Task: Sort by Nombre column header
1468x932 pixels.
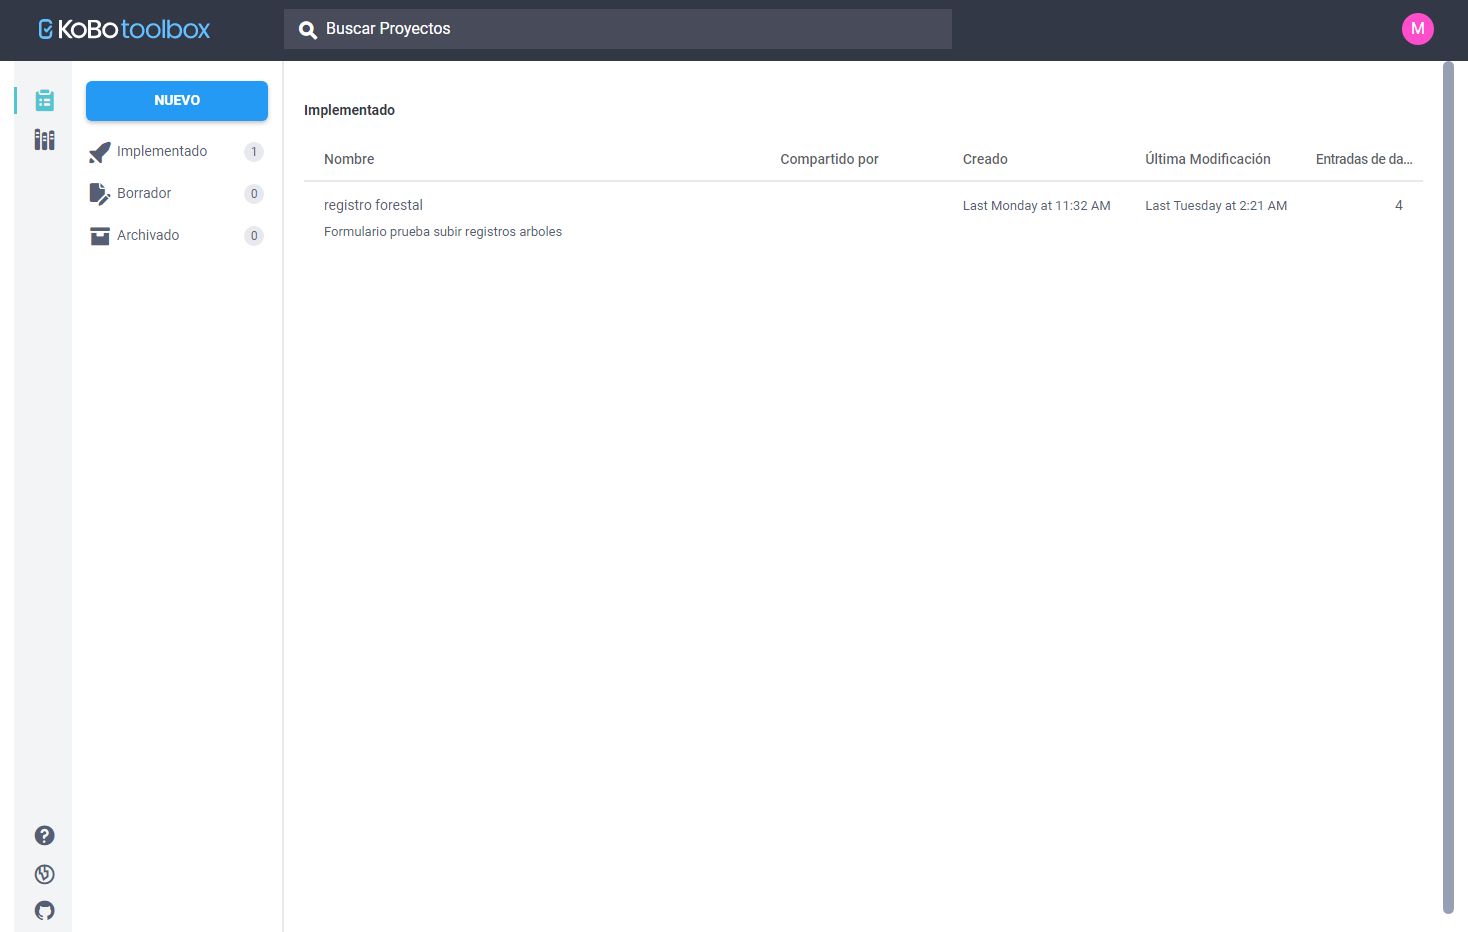Action: pyautogui.click(x=349, y=159)
